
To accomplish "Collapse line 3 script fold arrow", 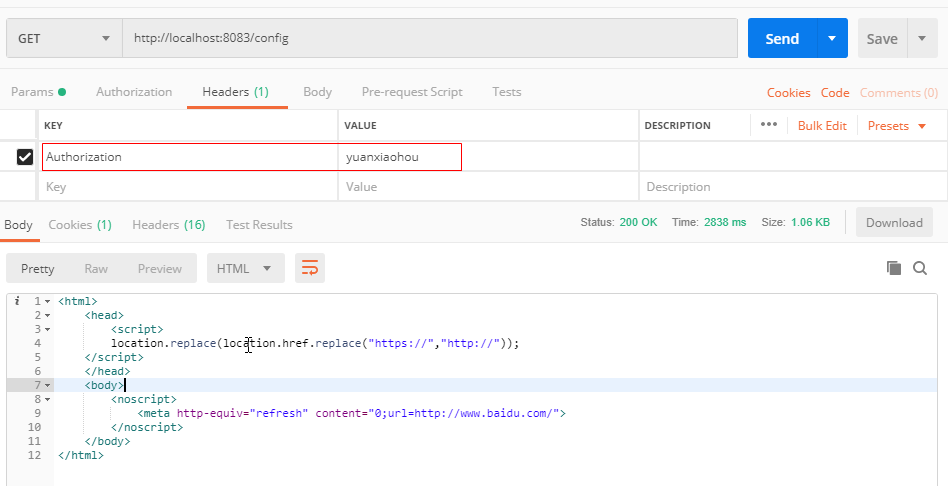I will coord(47,329).
